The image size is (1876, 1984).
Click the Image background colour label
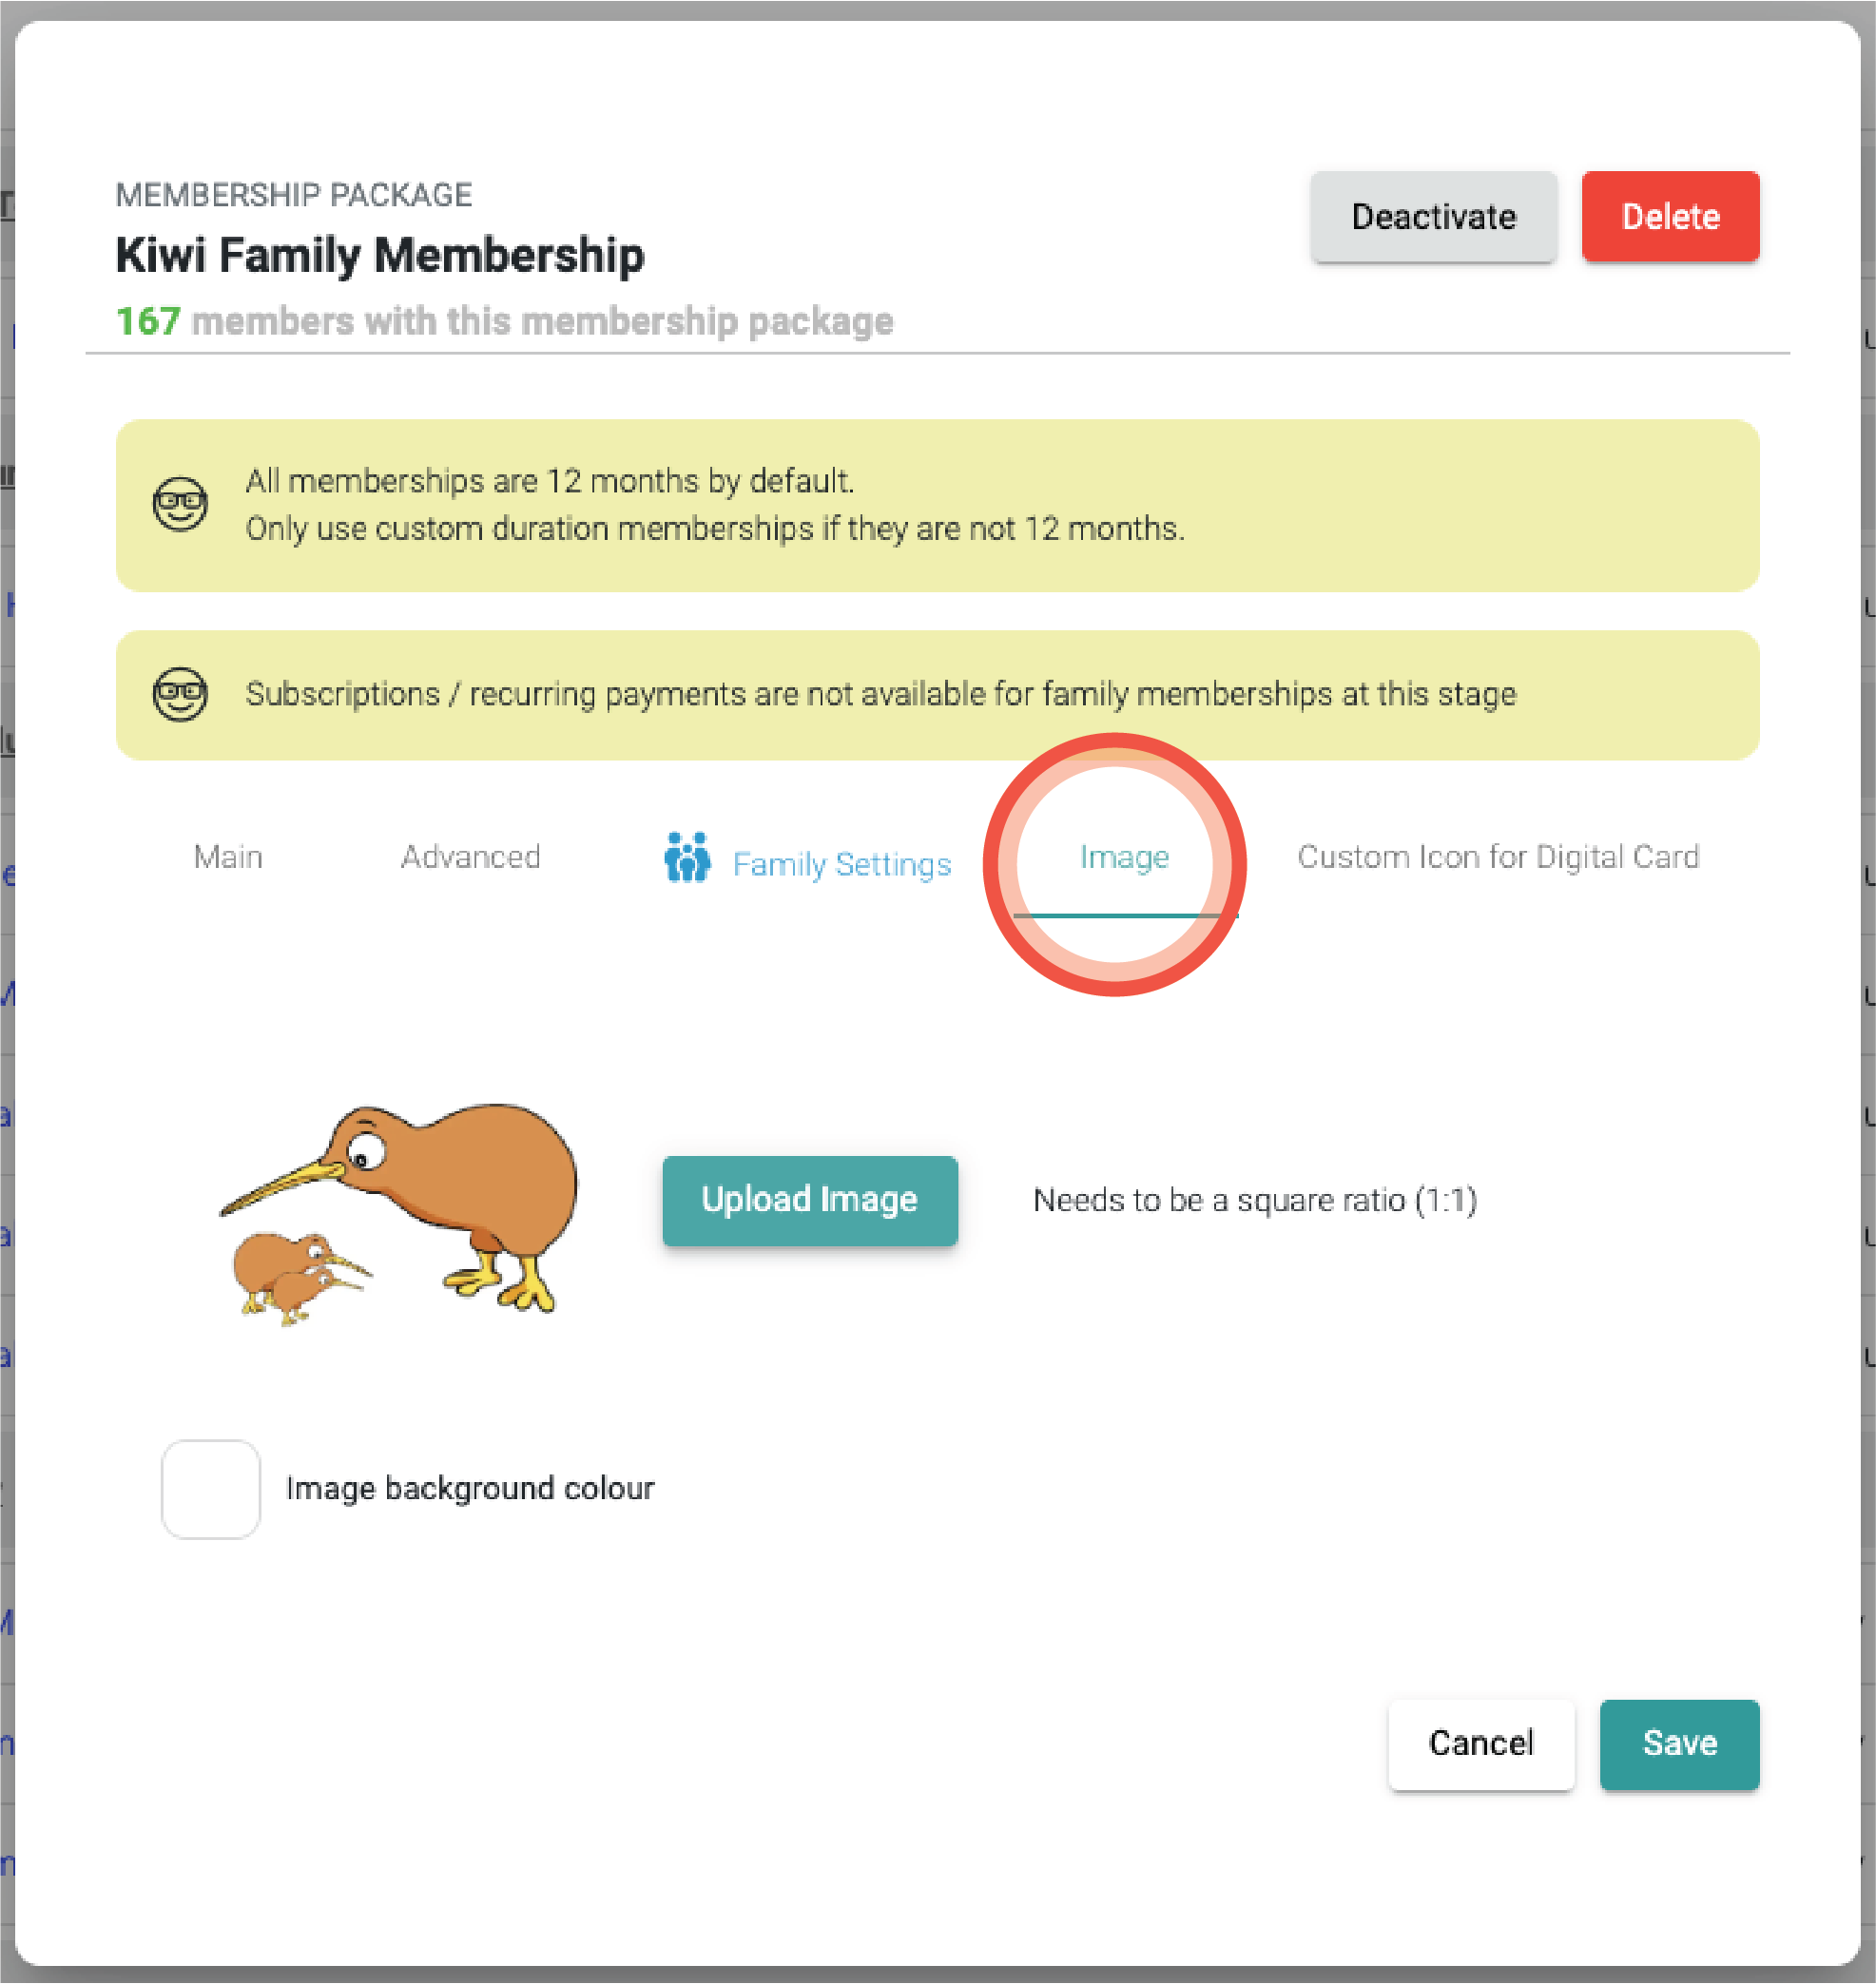tap(470, 1489)
